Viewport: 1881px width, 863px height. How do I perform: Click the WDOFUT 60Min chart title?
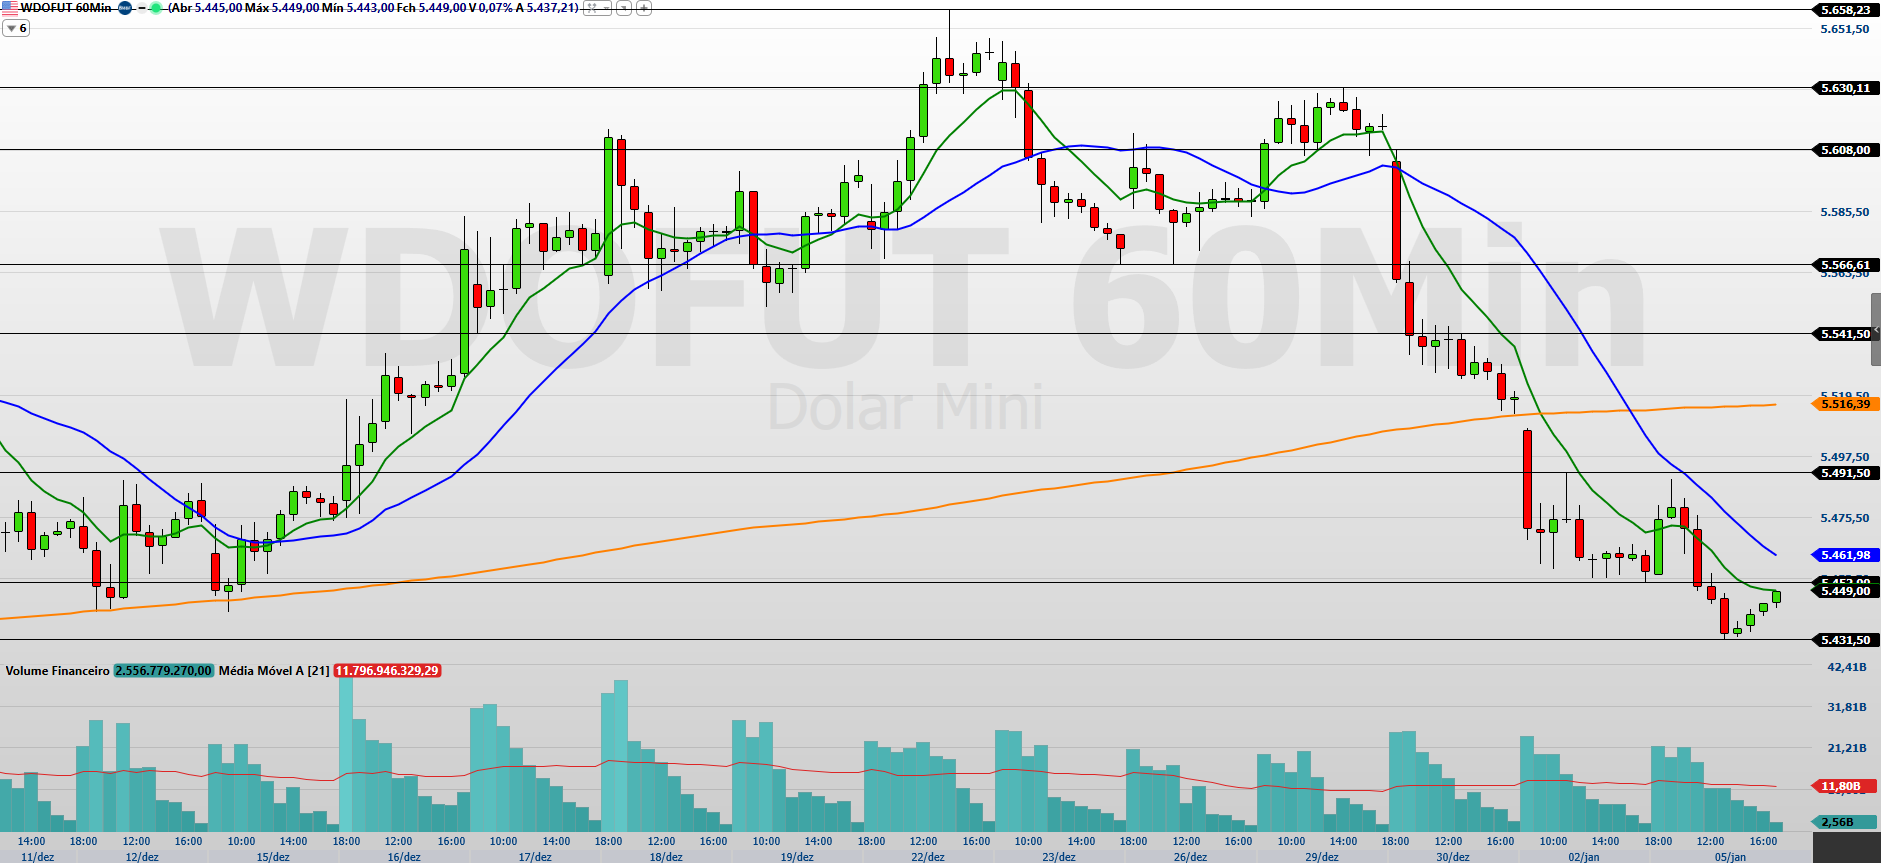(x=66, y=8)
